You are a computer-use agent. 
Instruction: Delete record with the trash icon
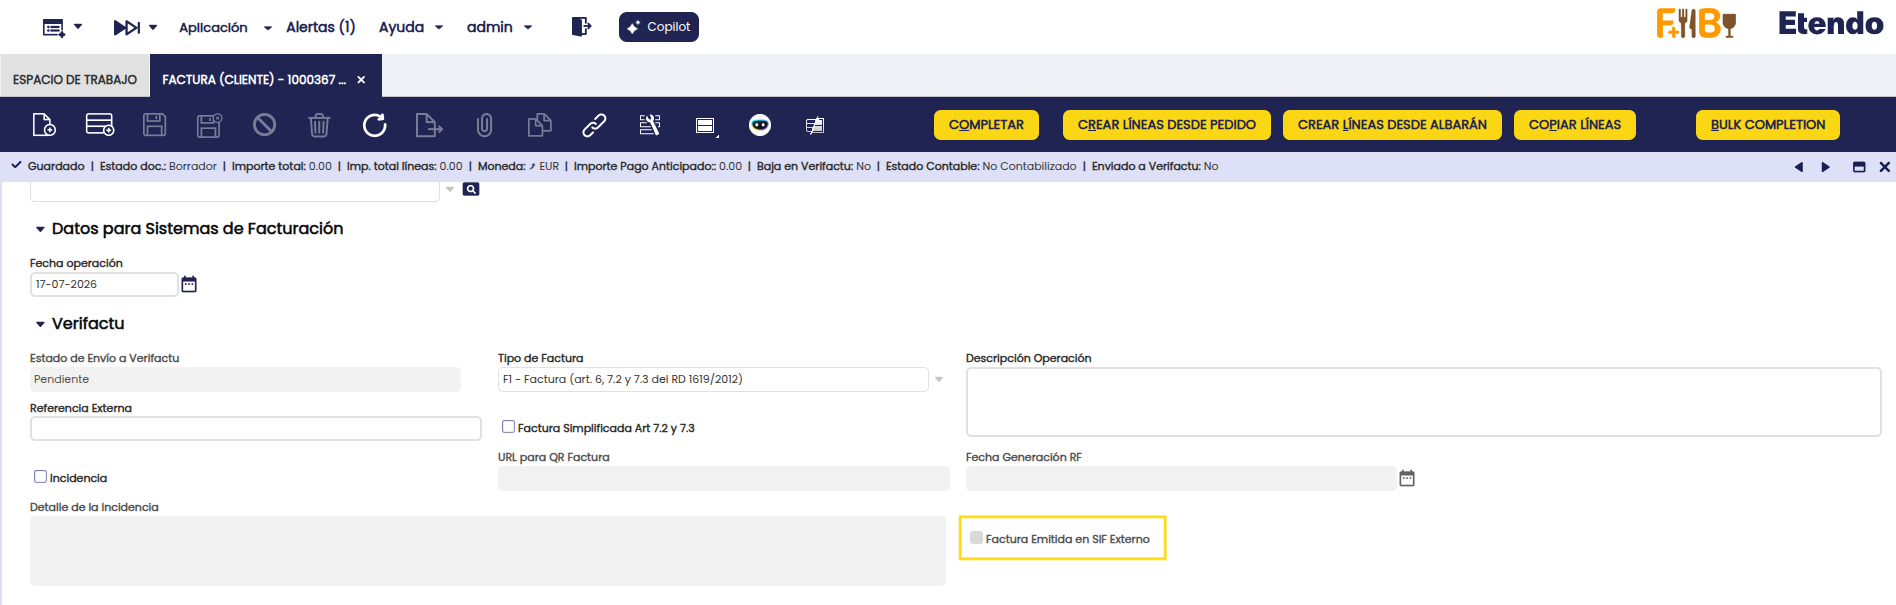[x=319, y=125]
